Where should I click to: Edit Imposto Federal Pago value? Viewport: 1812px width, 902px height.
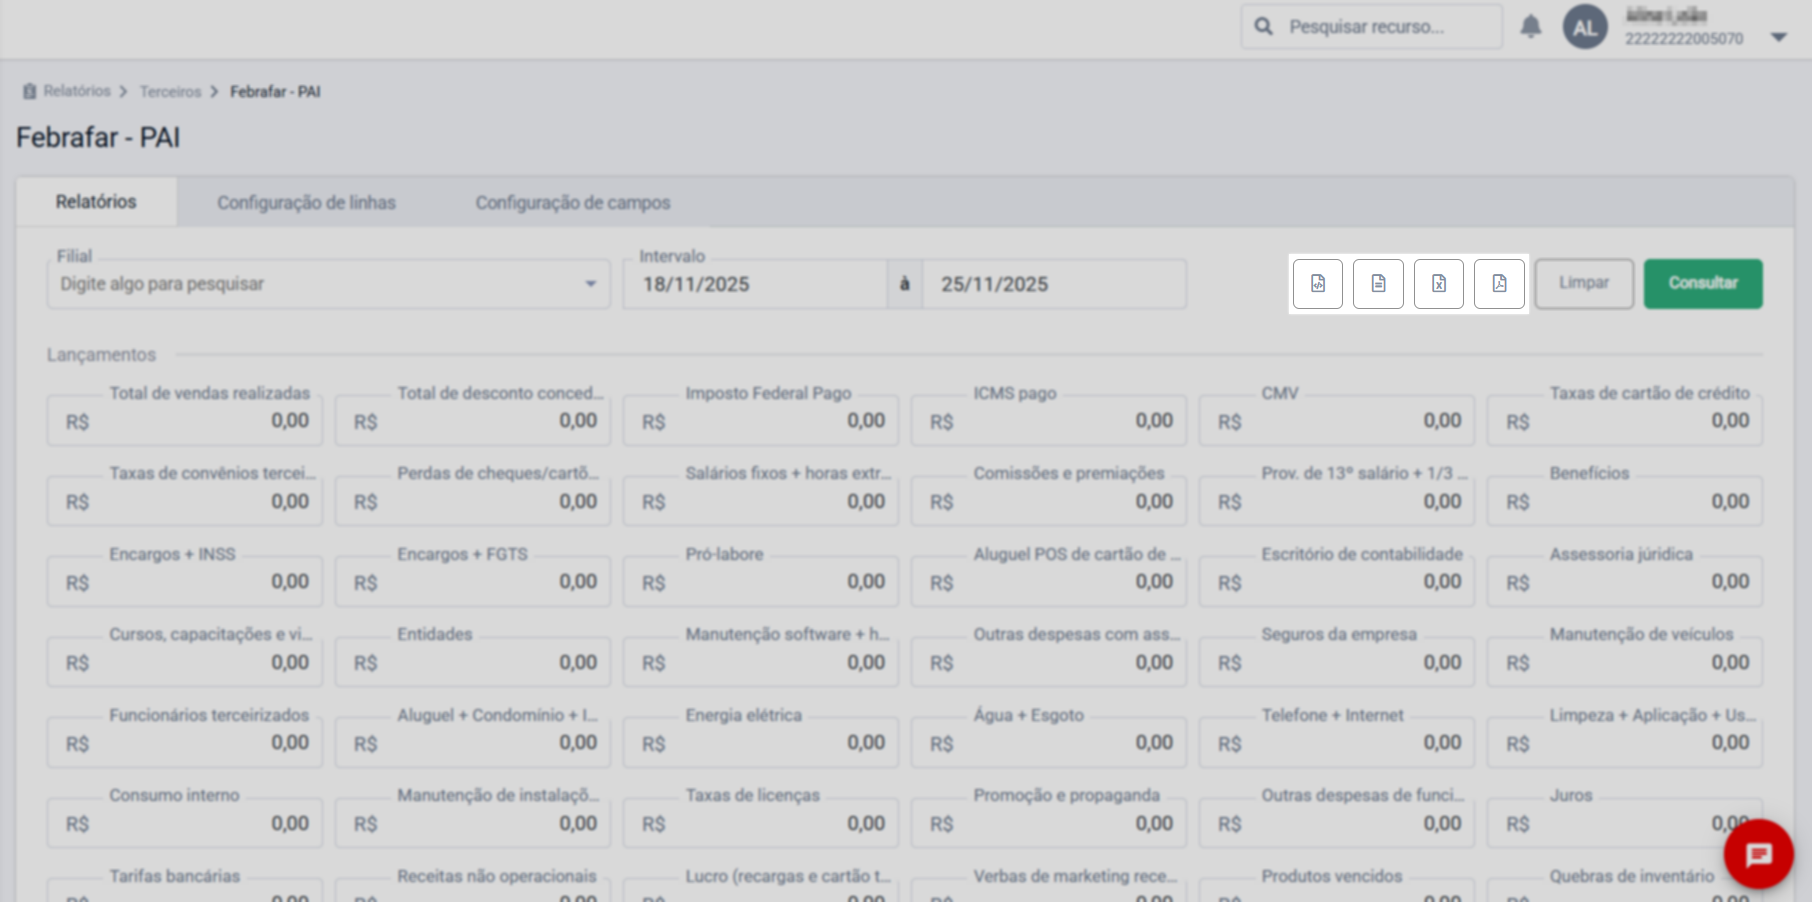[x=761, y=421]
